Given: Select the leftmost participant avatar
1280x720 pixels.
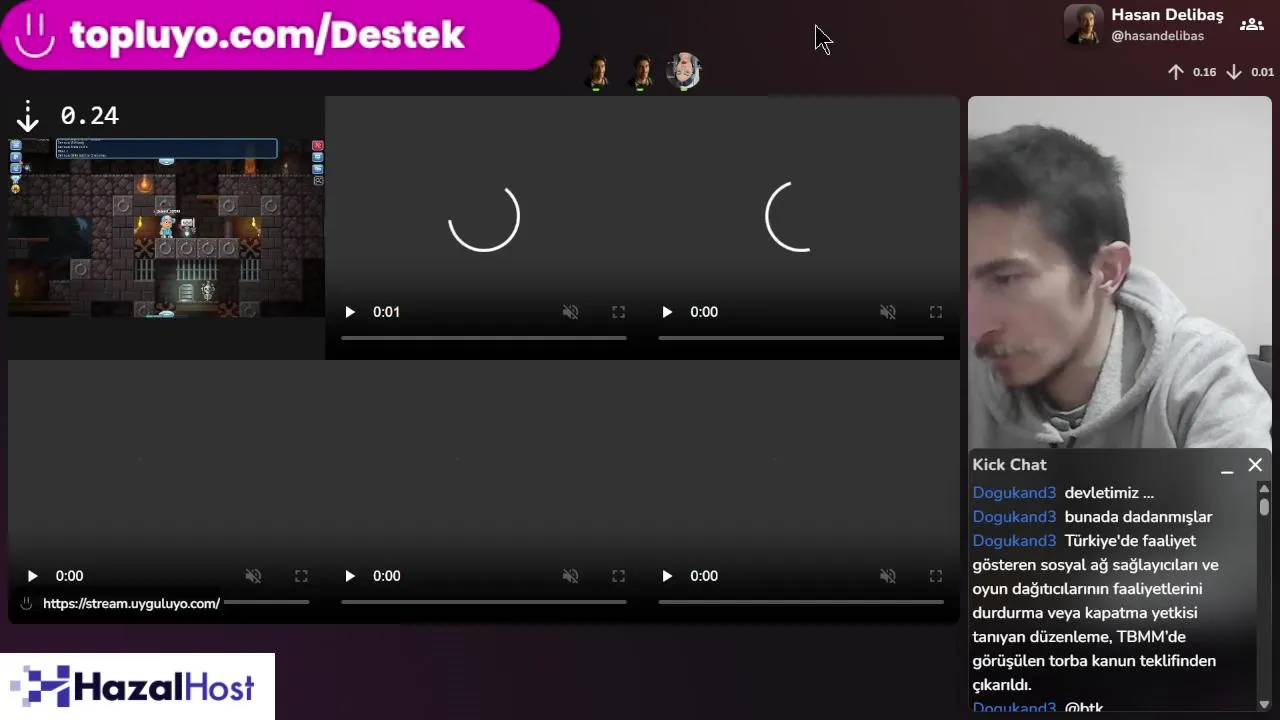Looking at the screenshot, I should (597, 72).
